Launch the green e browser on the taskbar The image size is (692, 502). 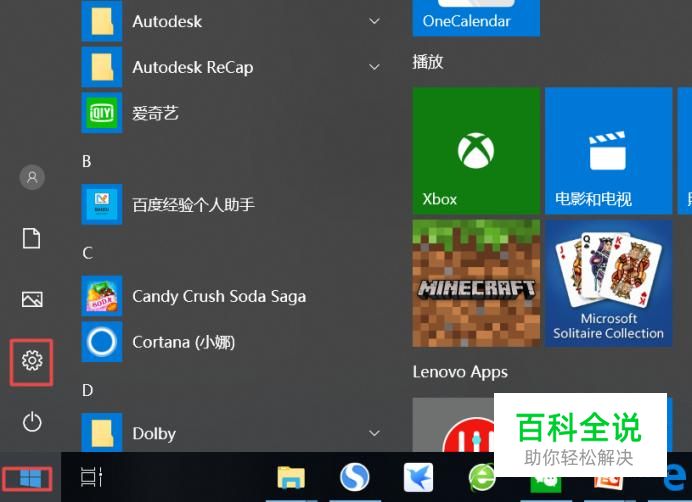(x=481, y=478)
